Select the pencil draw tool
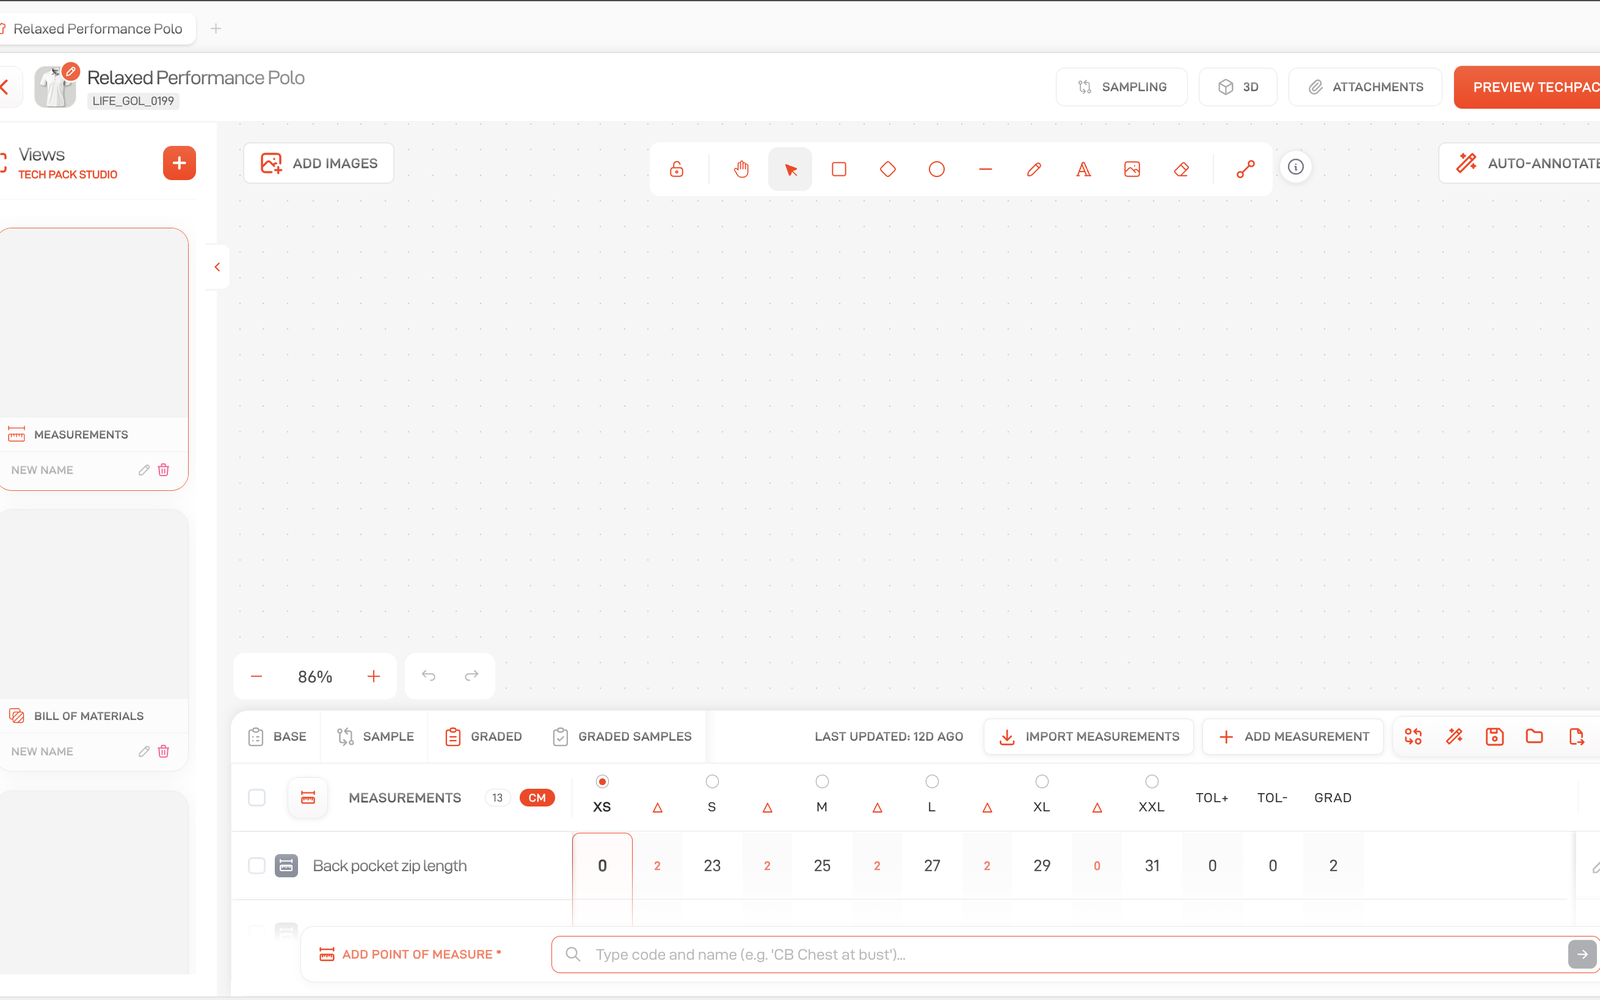Screen dimensions: 1600x1000 (x=1034, y=169)
